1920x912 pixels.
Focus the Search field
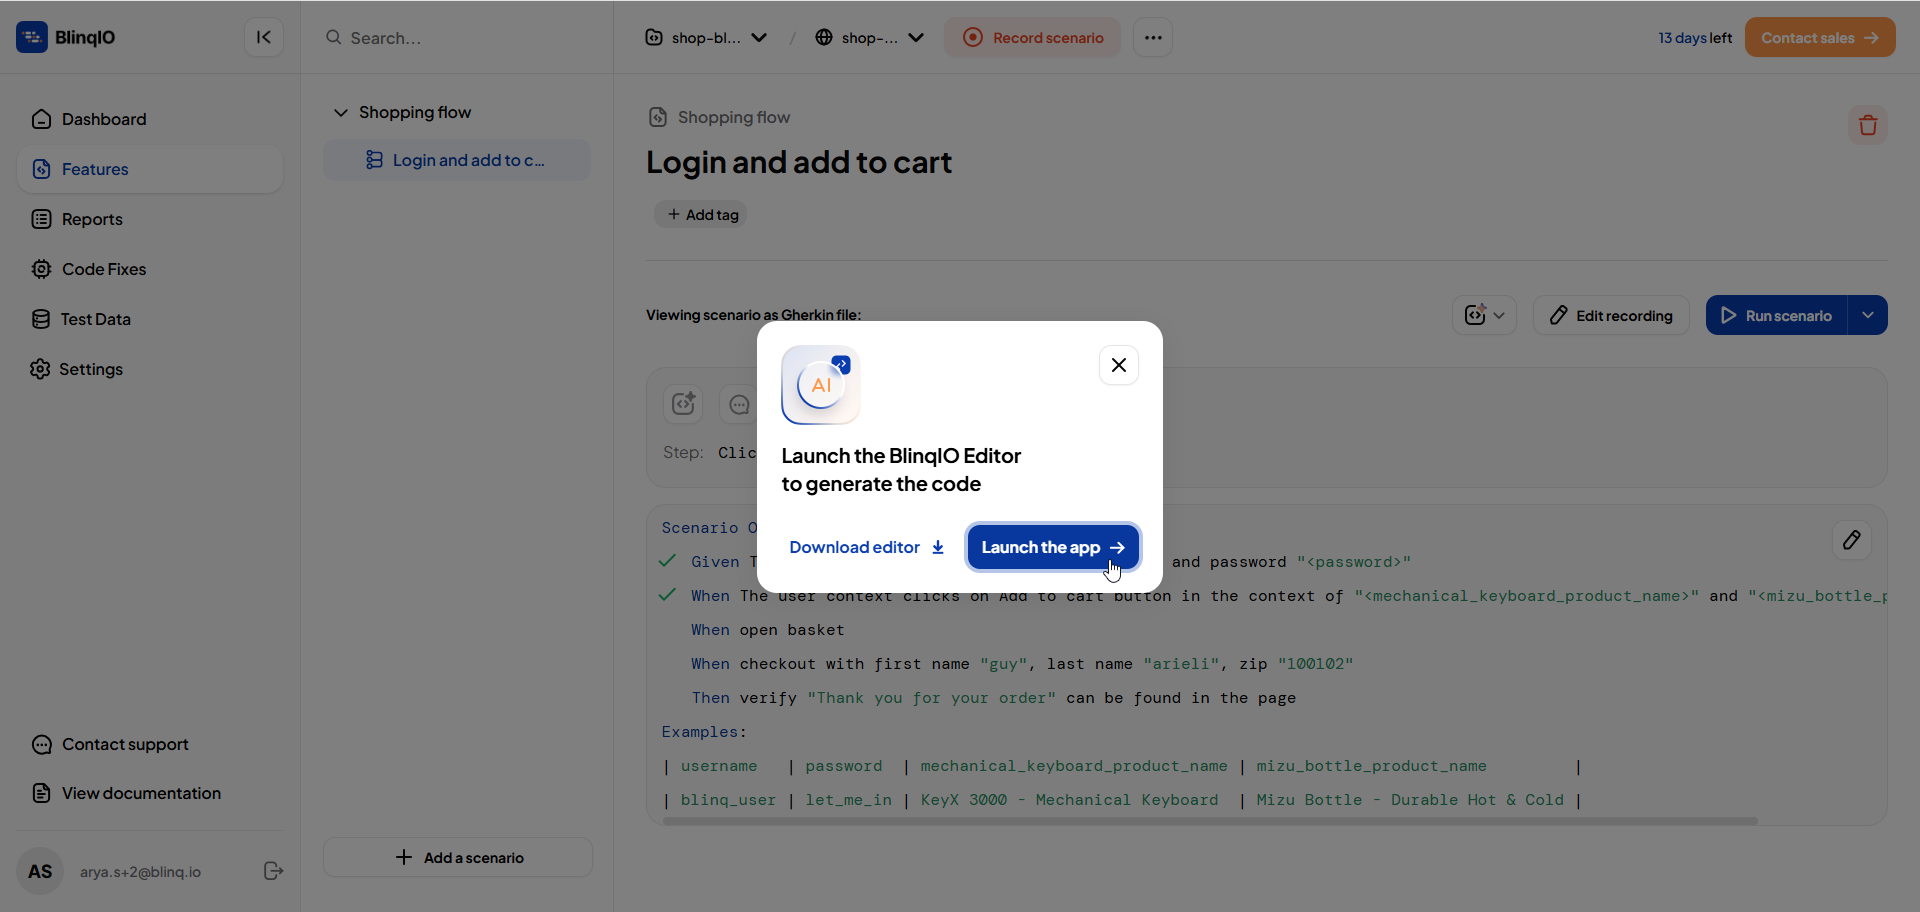click(457, 38)
